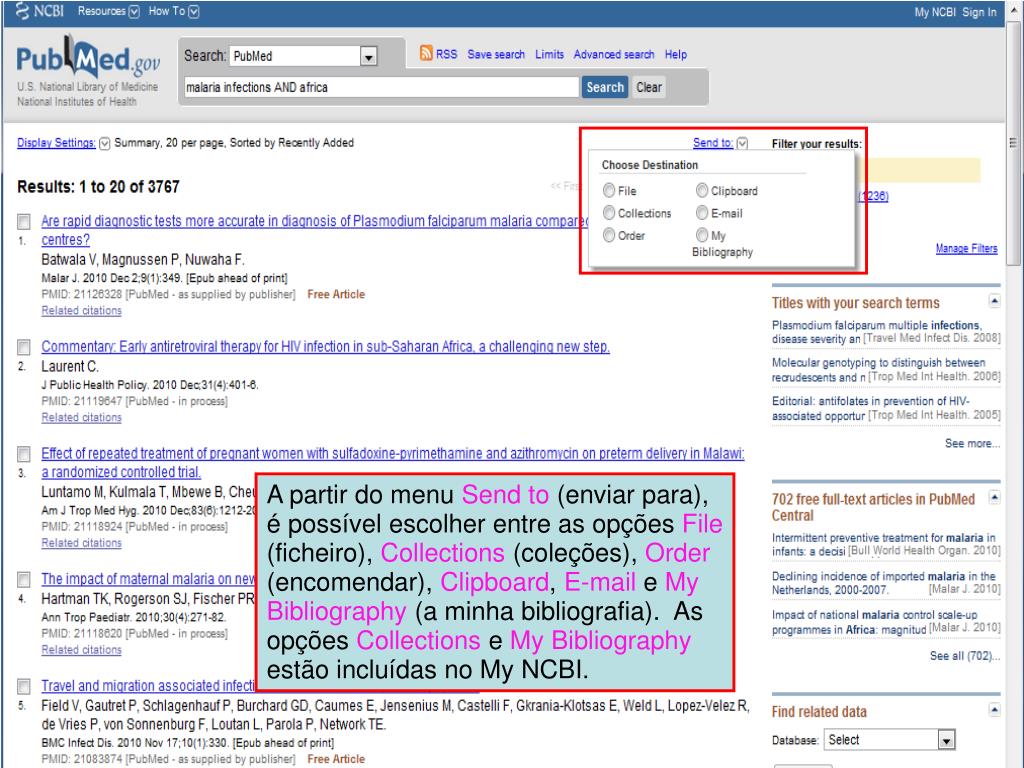The image size is (1024, 768).
Task: Click the Results 1 to 20 of 3767 heading
Action: 98,187
